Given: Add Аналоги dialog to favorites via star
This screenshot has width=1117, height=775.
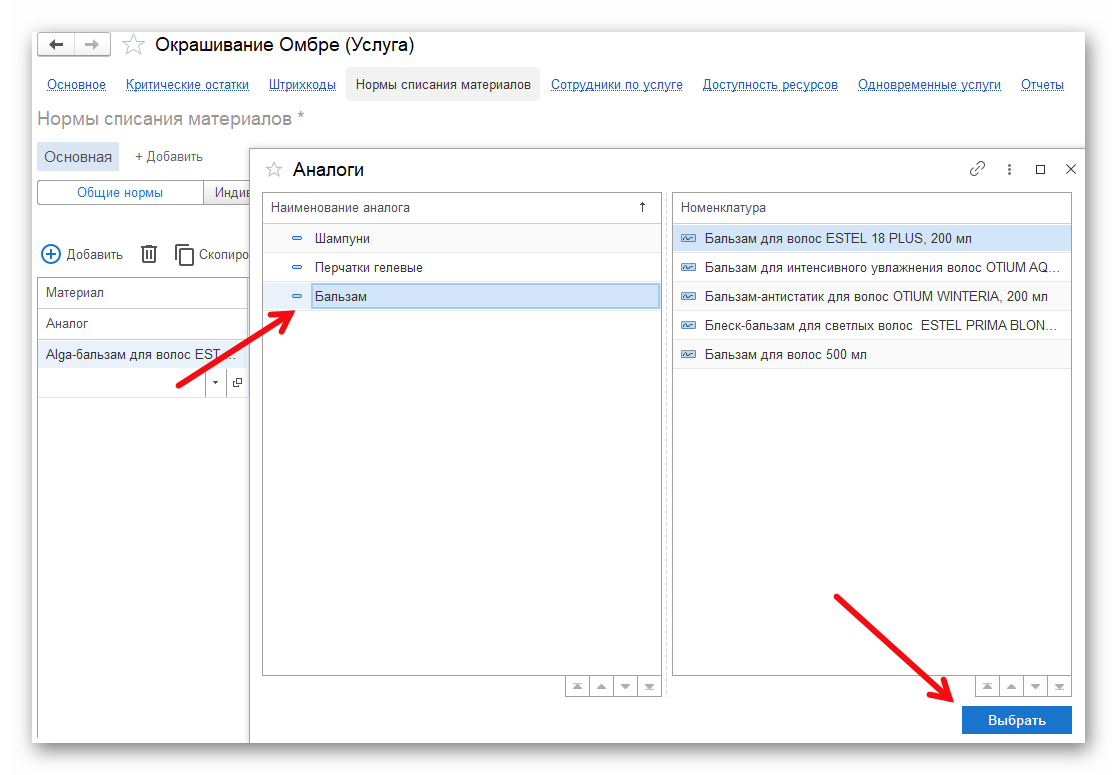Looking at the screenshot, I should pos(274,170).
